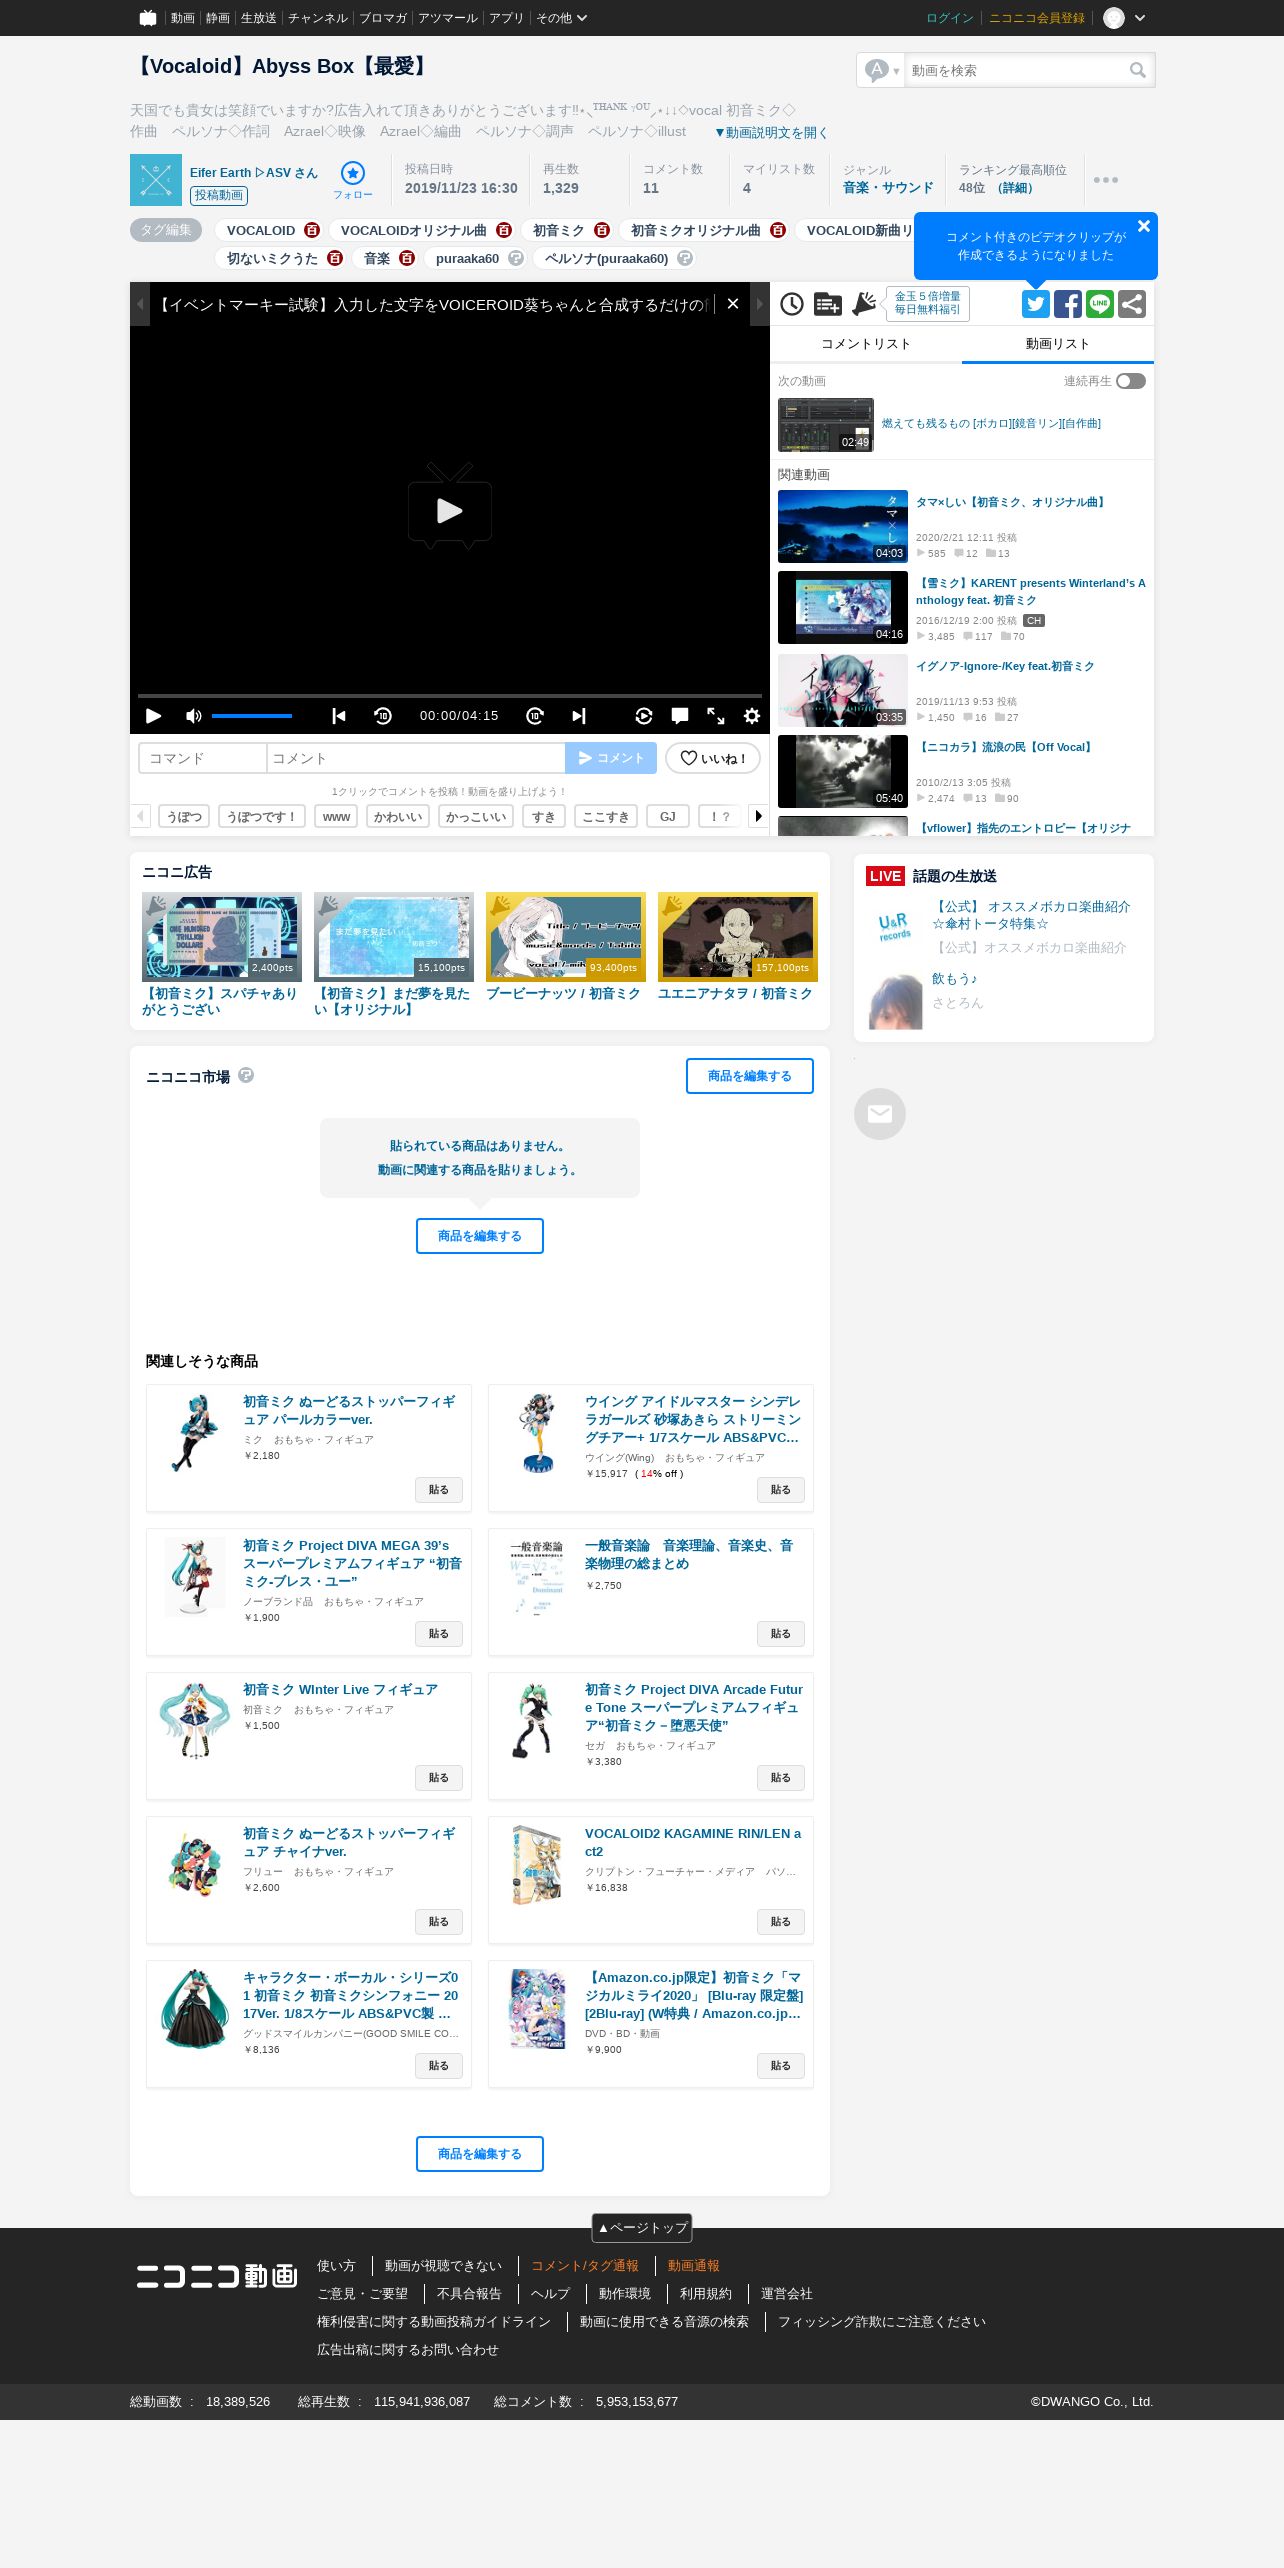Open user avatar dropdown arrow

pyautogui.click(x=1140, y=18)
